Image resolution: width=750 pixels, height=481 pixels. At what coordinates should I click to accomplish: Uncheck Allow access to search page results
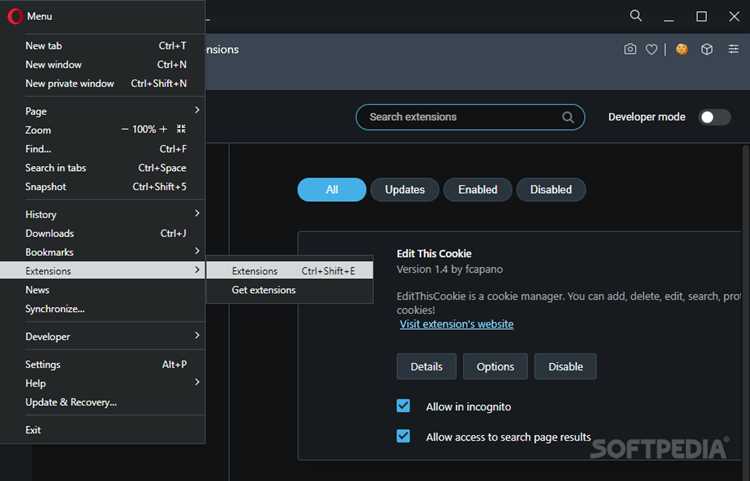coord(403,436)
